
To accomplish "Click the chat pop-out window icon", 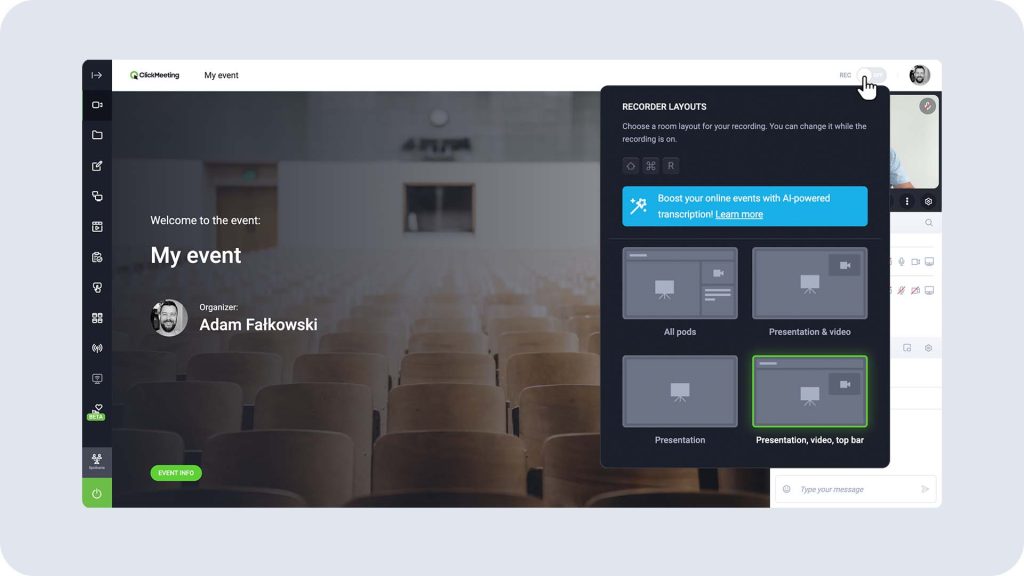I will point(907,348).
